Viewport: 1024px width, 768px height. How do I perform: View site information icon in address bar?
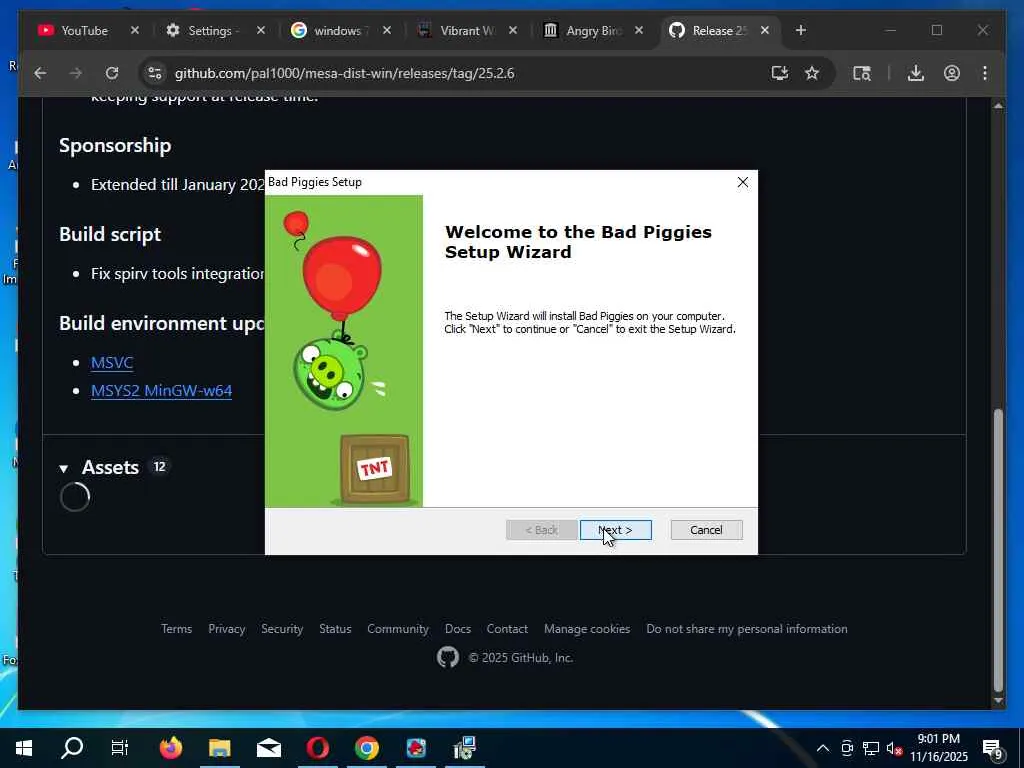pos(155,73)
